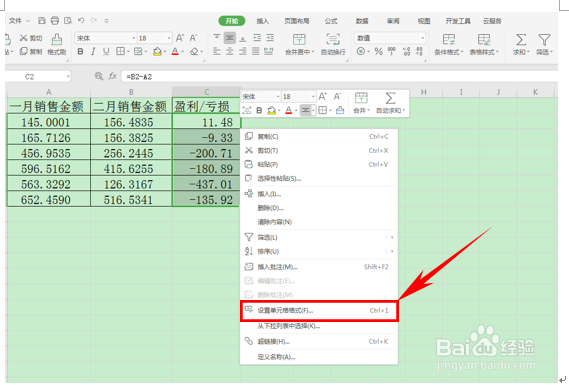Toggle wrap text (自动换行)
The width and height of the screenshot is (569, 385).
coord(333,45)
